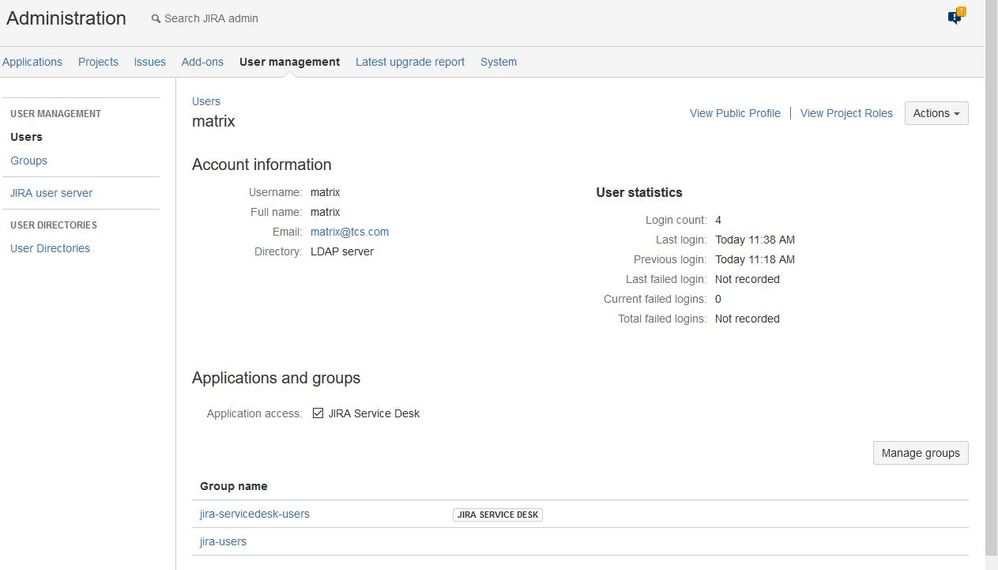Click the Last login time Today 11:38 AM

tap(754, 240)
